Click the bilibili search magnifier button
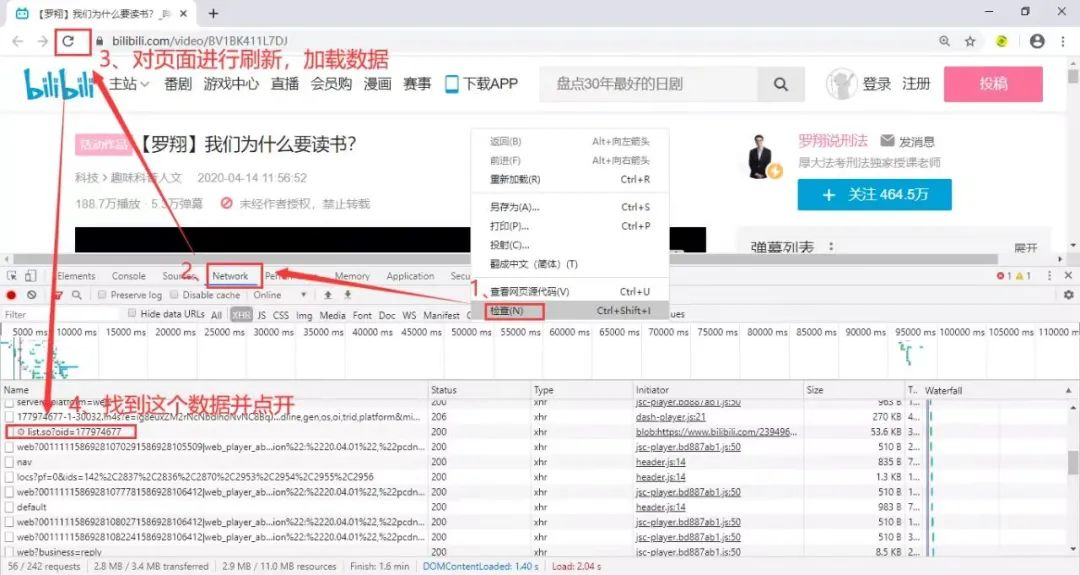 (x=780, y=84)
